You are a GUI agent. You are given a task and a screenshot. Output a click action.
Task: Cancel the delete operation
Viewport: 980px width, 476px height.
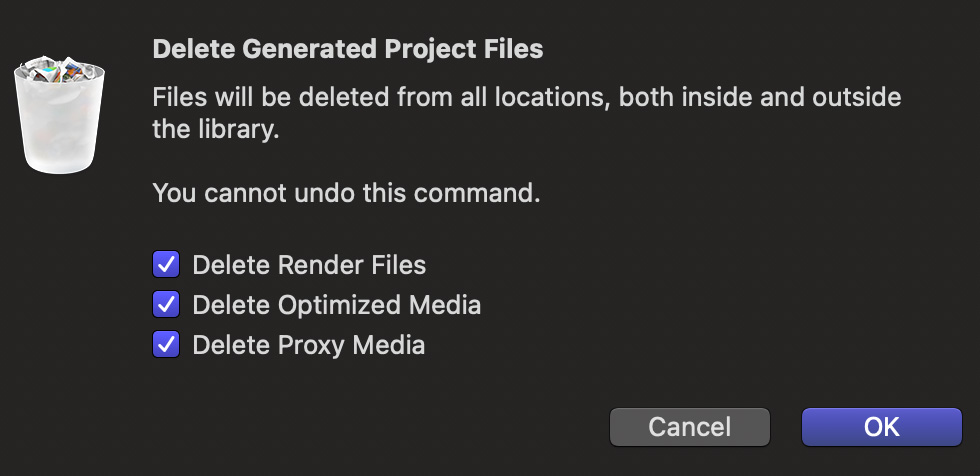click(689, 427)
